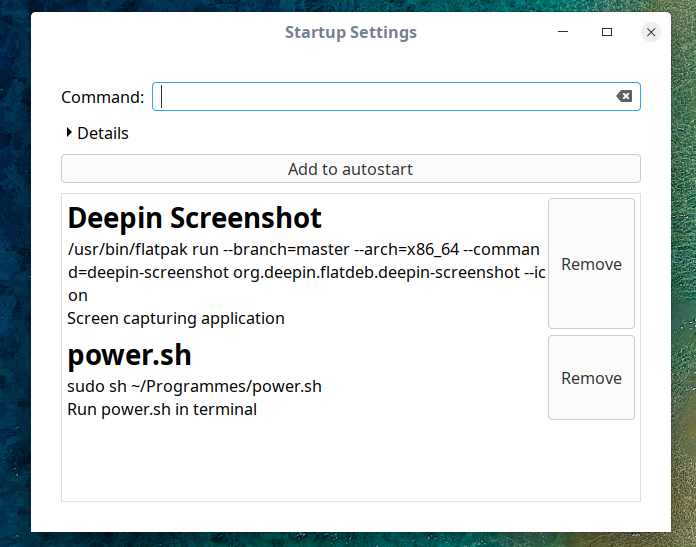Click 'Run power.sh in terminal' description

(162, 409)
